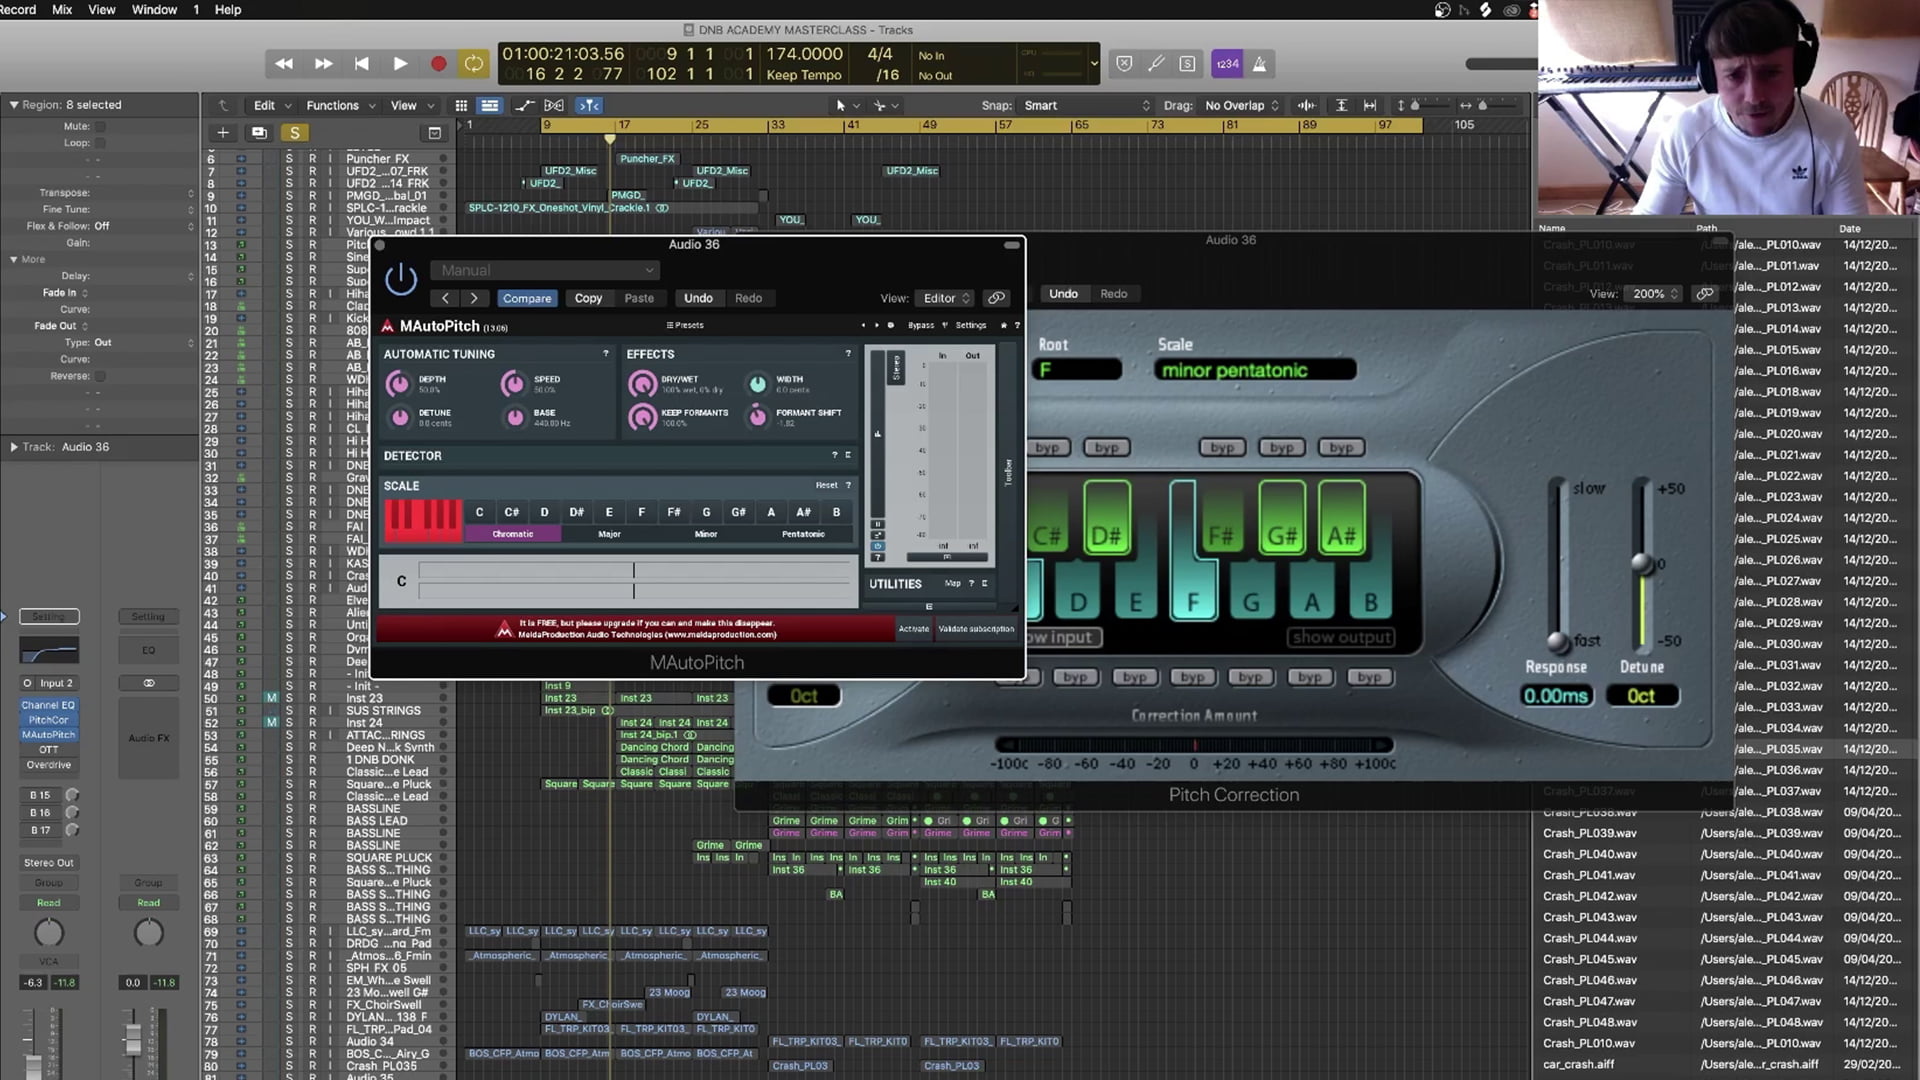Image resolution: width=1920 pixels, height=1080 pixels.
Task: Click Undo in the MAutoPitch header
Action: point(698,298)
